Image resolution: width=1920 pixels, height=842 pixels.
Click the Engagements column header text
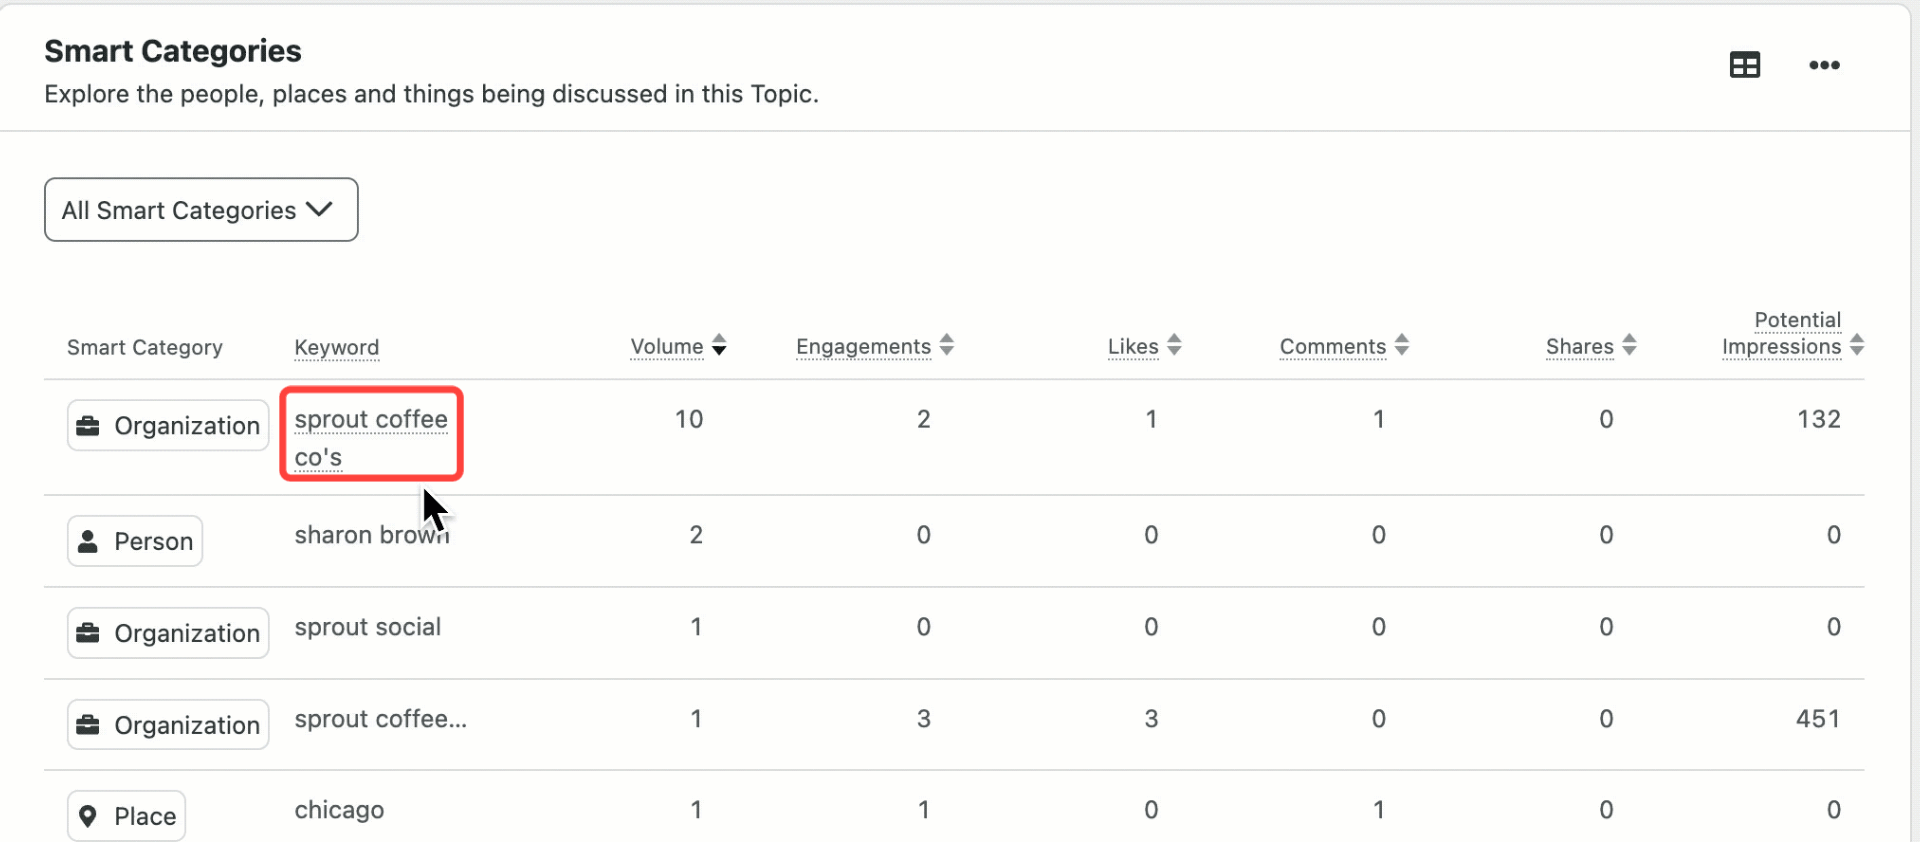864,346
